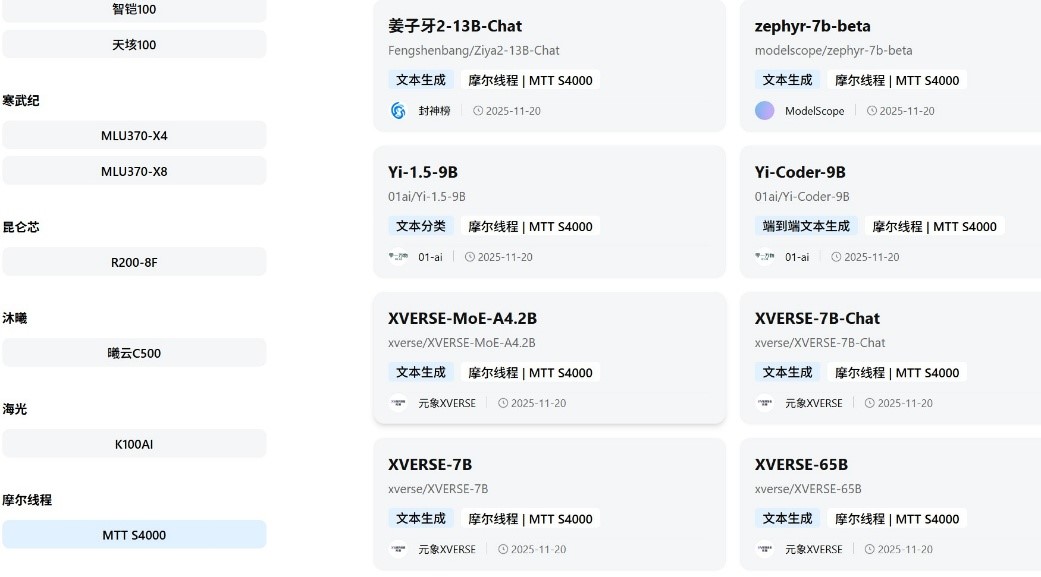This screenshot has width=1041, height=577.
Task: Toggle the MTT S4000 filter chip
Action: coord(134,535)
